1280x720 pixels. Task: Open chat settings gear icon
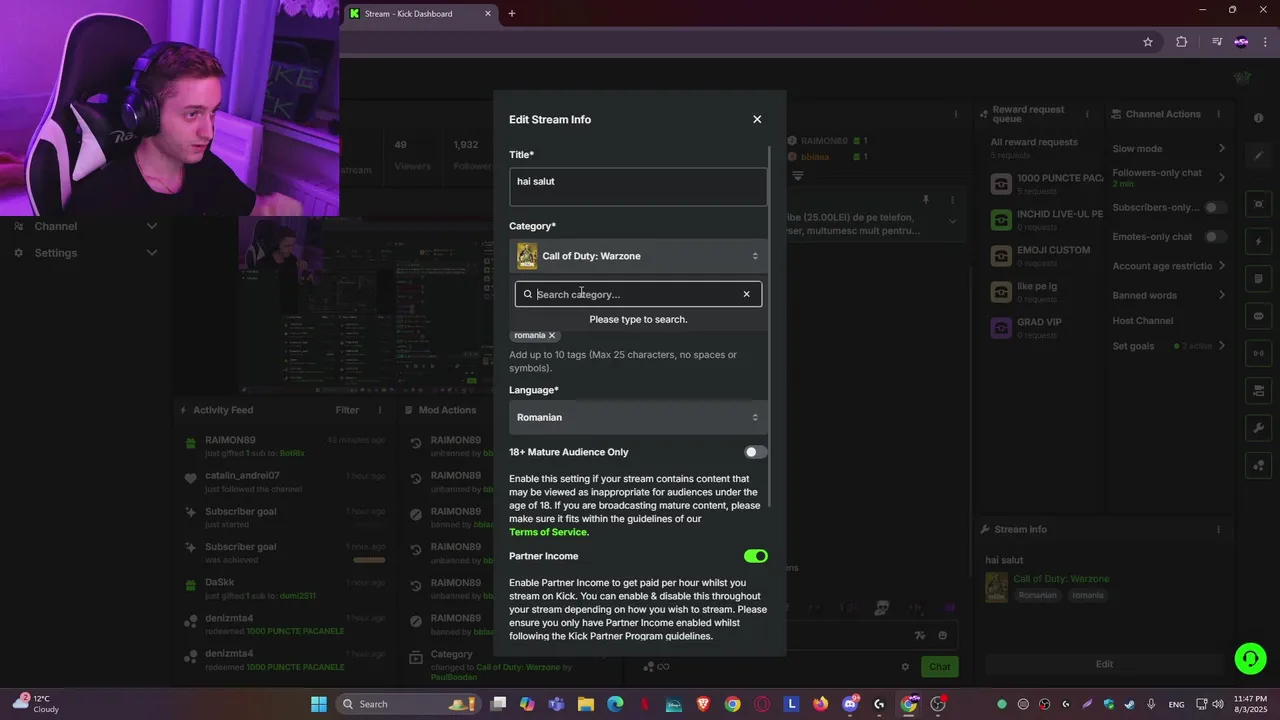(905, 667)
